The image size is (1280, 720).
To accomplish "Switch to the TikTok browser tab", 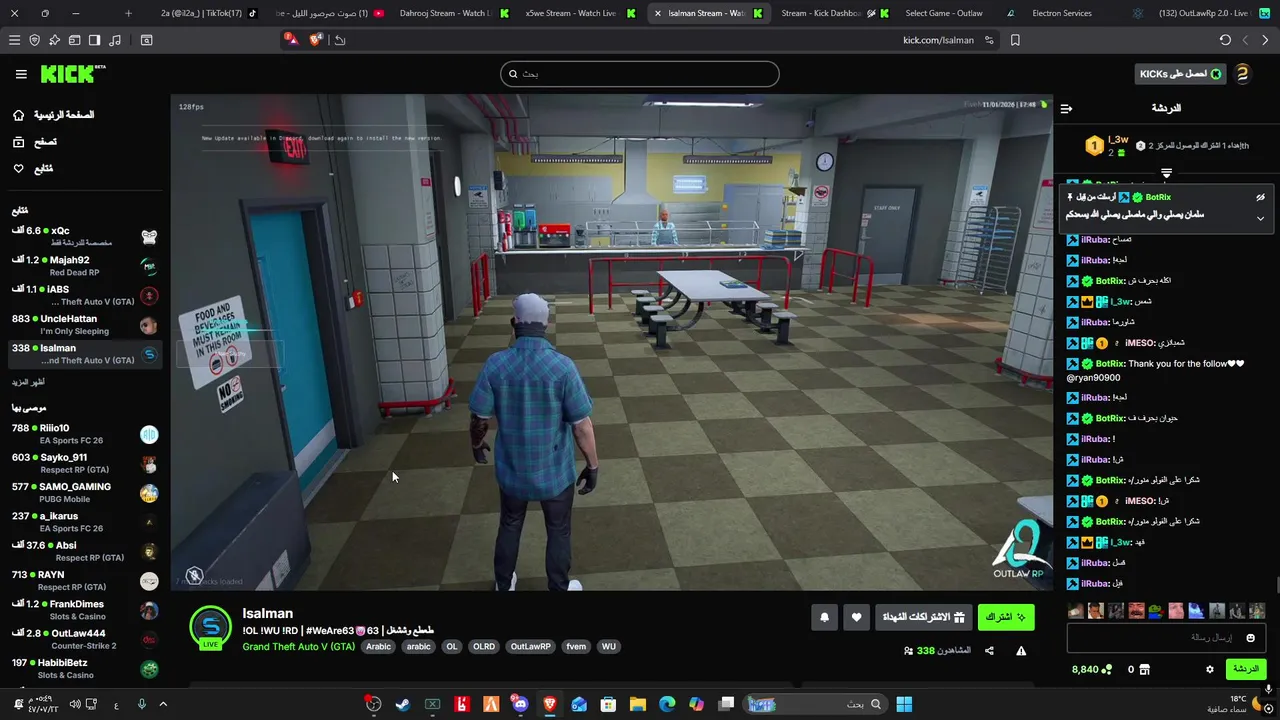I will [x=208, y=13].
